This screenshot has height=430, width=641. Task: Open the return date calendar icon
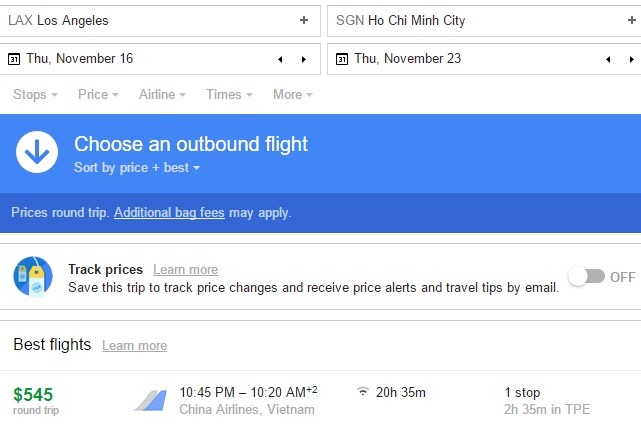pyautogui.click(x=342, y=59)
